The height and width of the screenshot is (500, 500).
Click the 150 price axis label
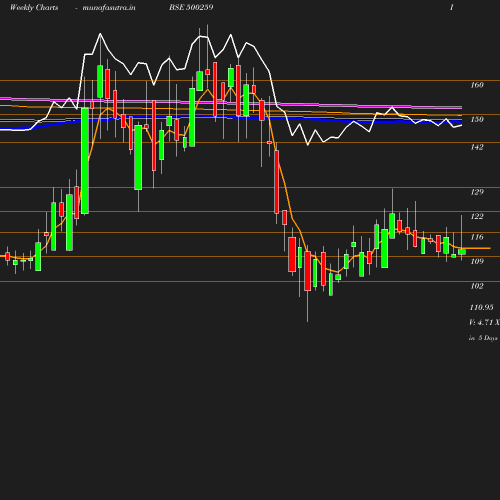[477, 119]
